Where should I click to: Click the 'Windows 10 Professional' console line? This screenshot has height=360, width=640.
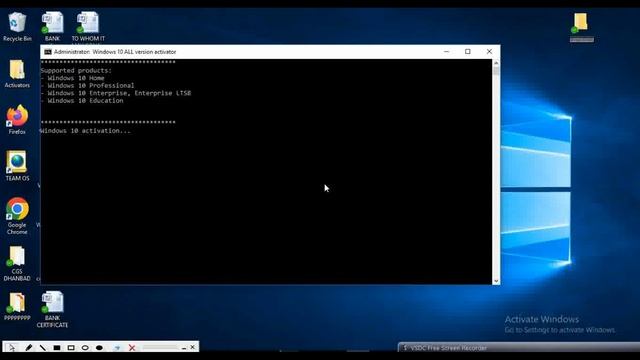tap(87, 86)
